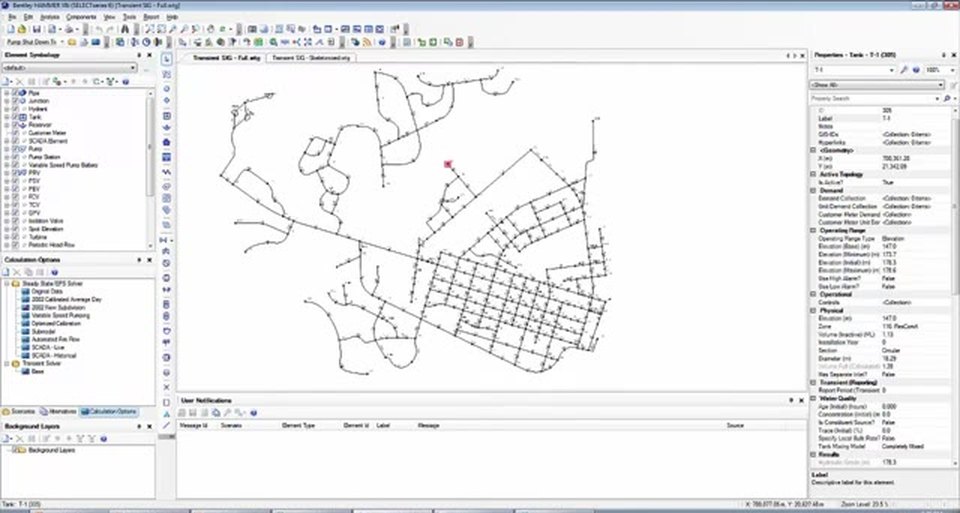Click the Zoom Extents icon in toolbar

(150, 29)
